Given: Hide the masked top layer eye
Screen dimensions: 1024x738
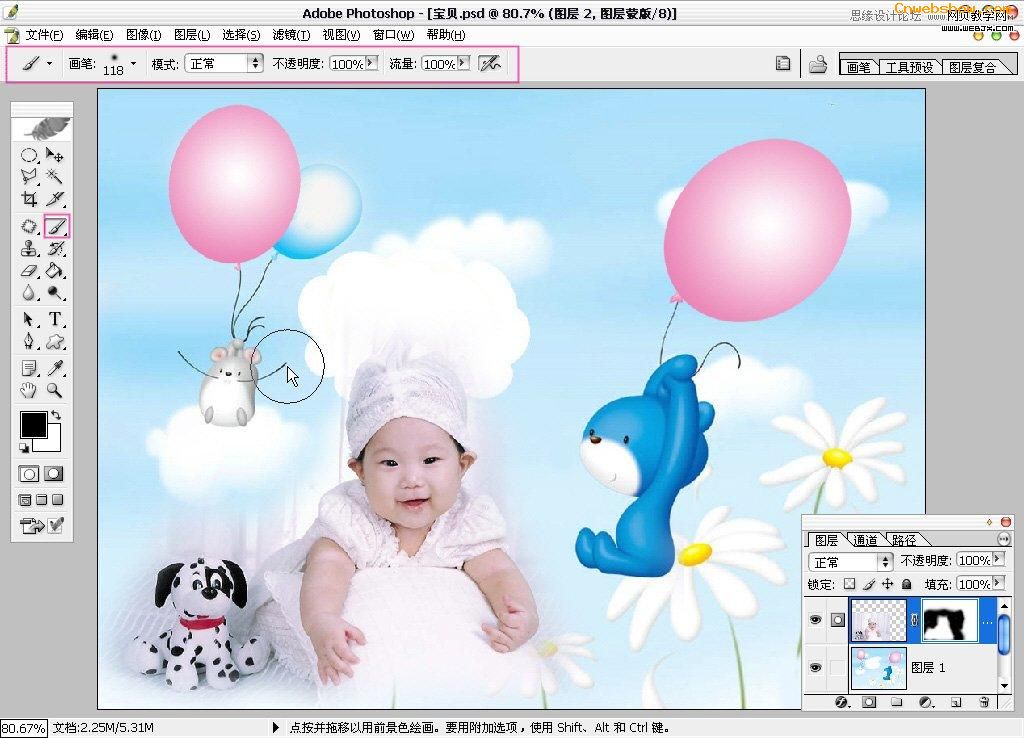Looking at the screenshot, I should click(x=815, y=619).
